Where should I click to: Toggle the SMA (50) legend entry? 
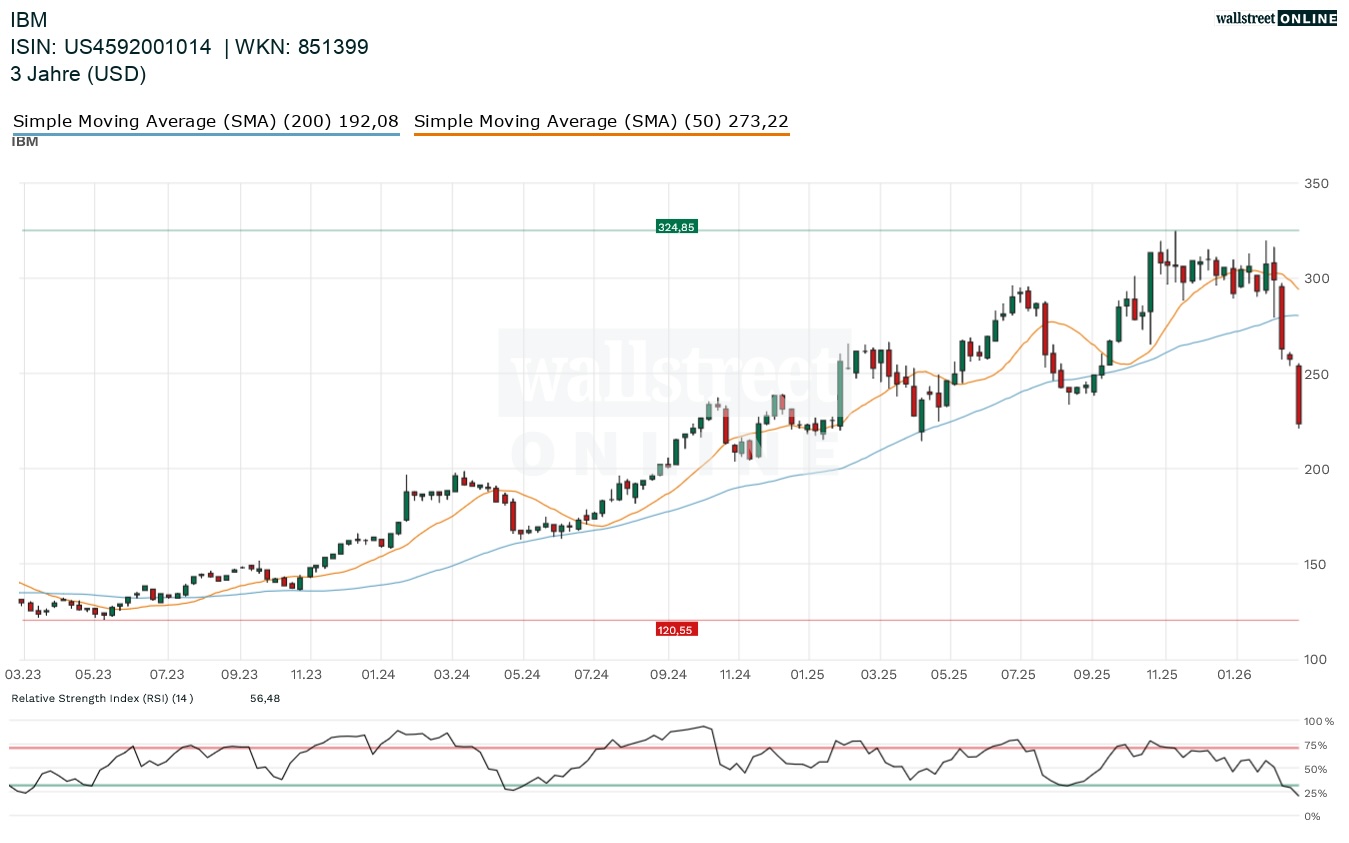click(601, 121)
